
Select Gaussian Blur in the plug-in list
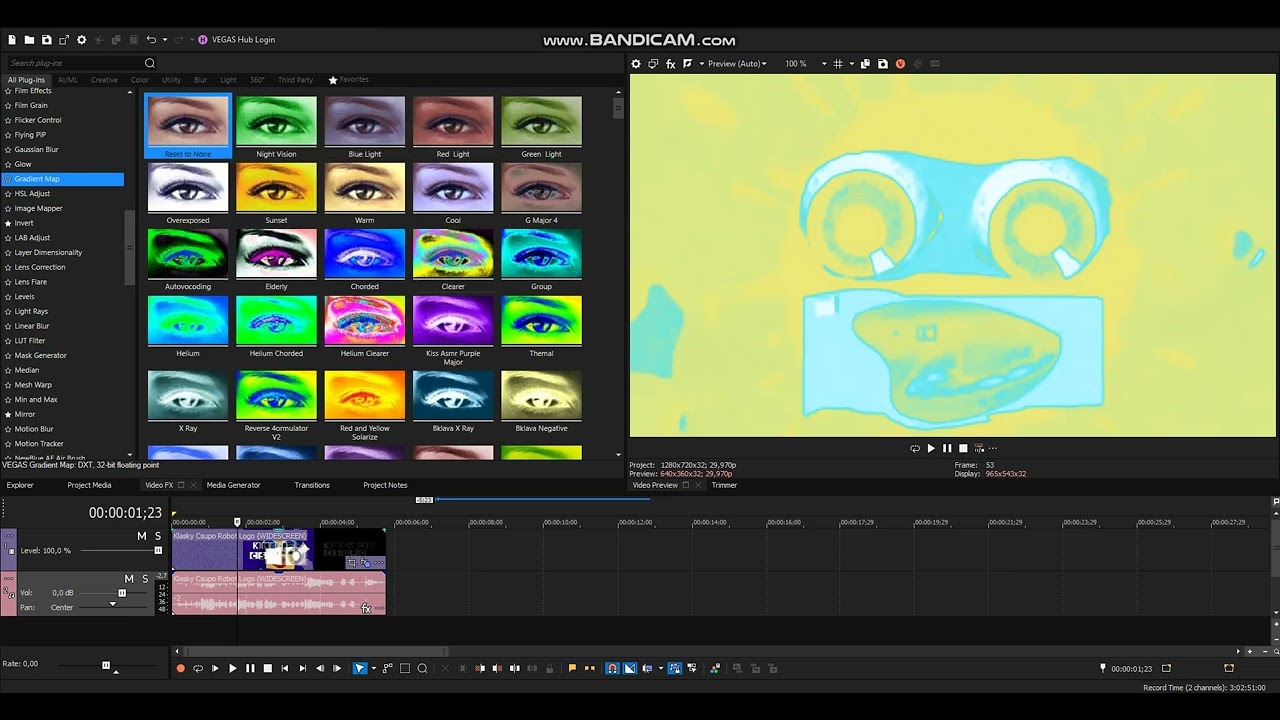coord(36,150)
